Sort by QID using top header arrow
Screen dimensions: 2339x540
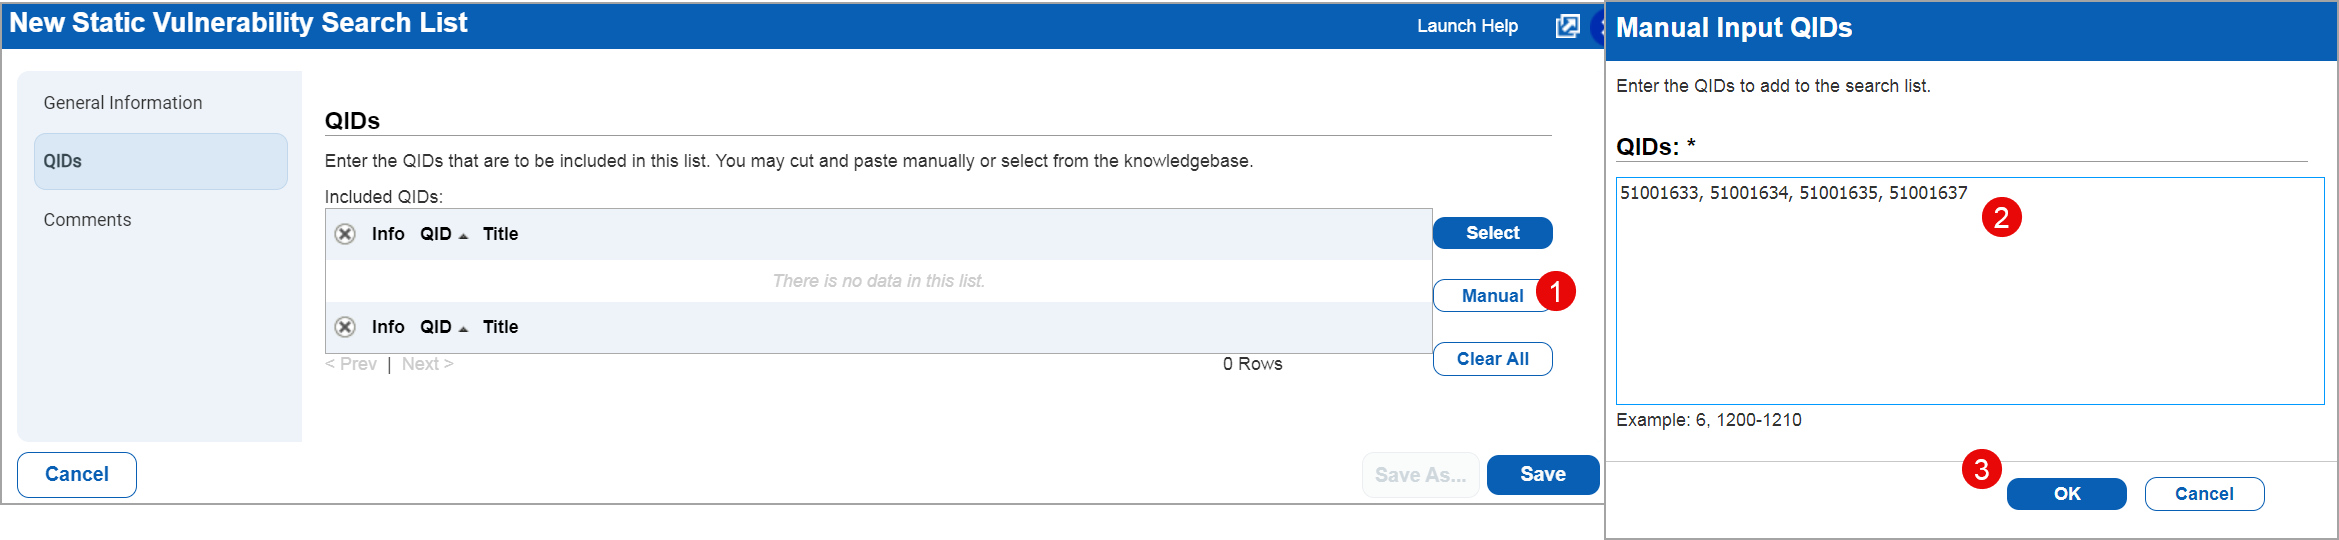point(463,235)
